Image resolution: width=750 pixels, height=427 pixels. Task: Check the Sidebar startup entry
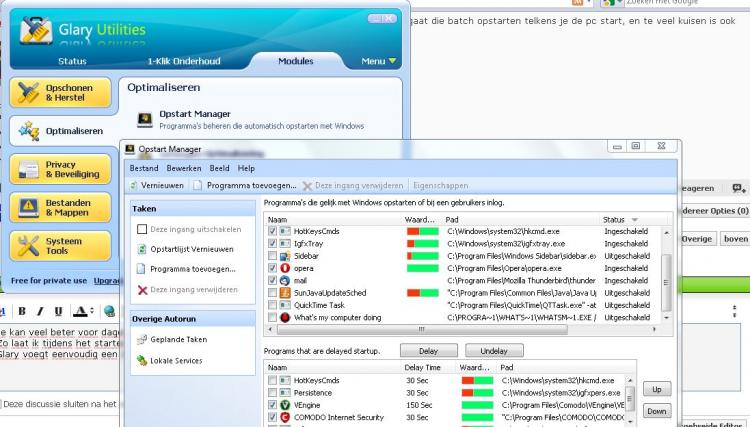pos(272,256)
